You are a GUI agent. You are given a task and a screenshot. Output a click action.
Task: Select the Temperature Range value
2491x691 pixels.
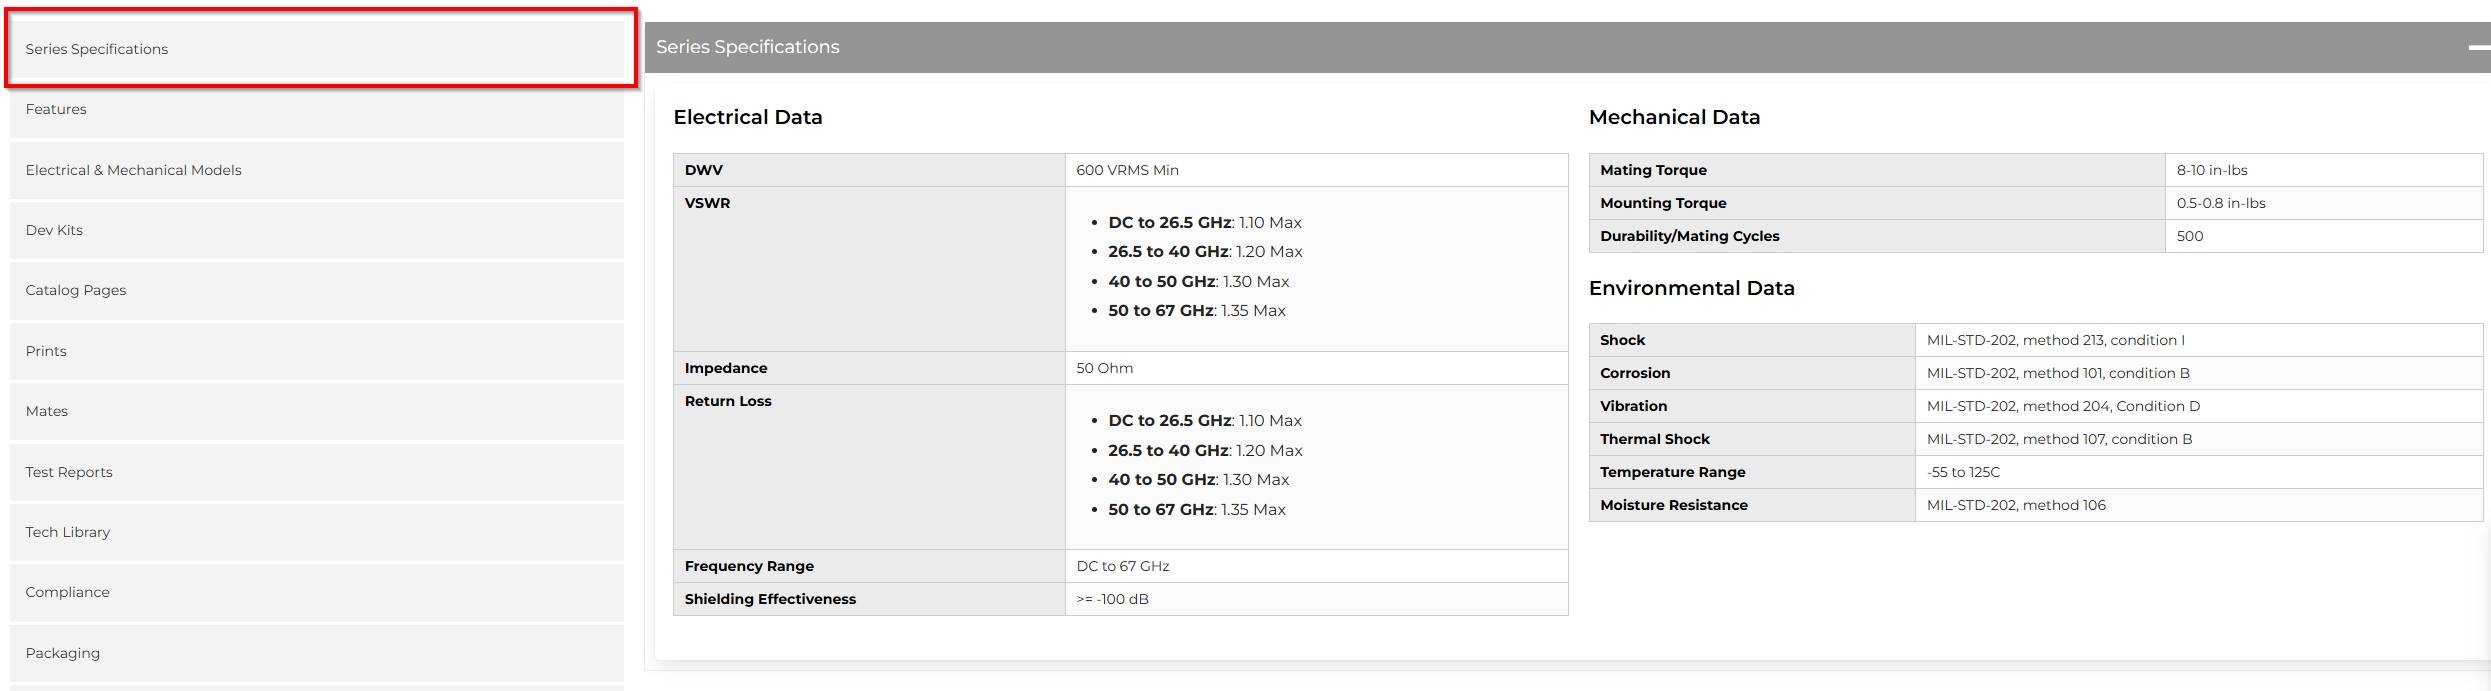(1963, 472)
